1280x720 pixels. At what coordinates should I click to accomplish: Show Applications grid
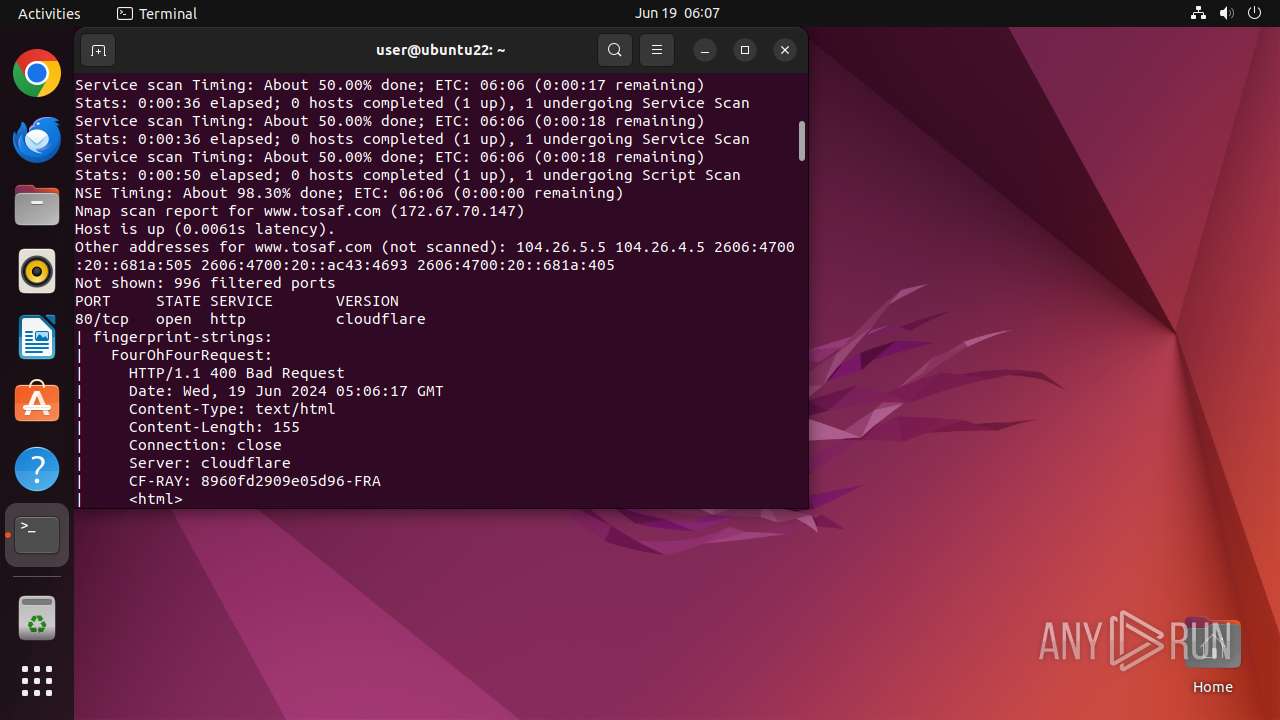[37, 681]
